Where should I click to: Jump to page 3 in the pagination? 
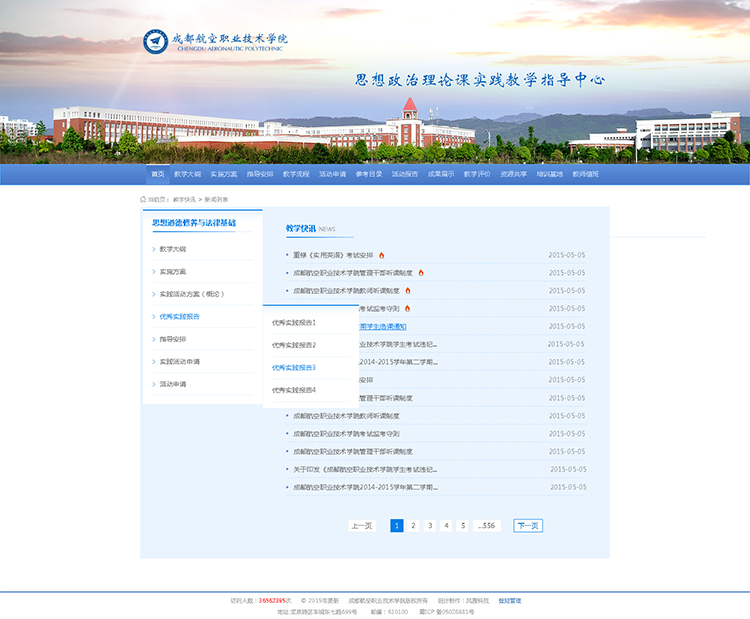point(430,525)
